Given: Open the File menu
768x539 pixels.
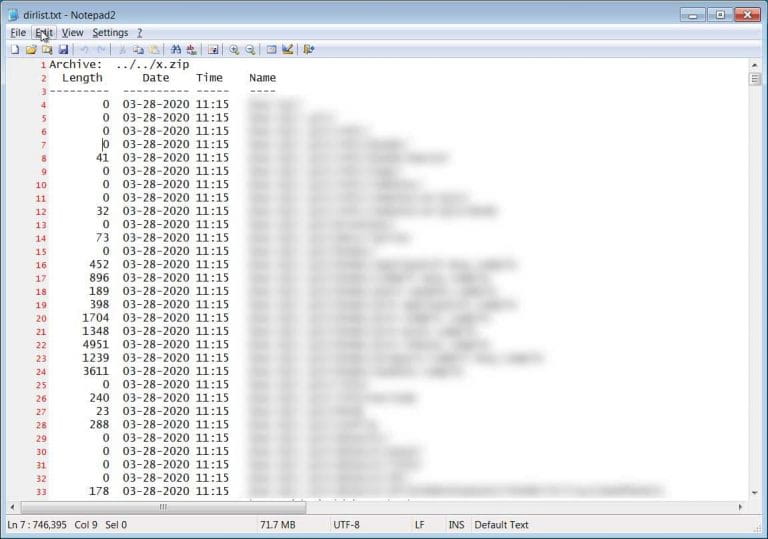Looking at the screenshot, I should [x=18, y=32].
